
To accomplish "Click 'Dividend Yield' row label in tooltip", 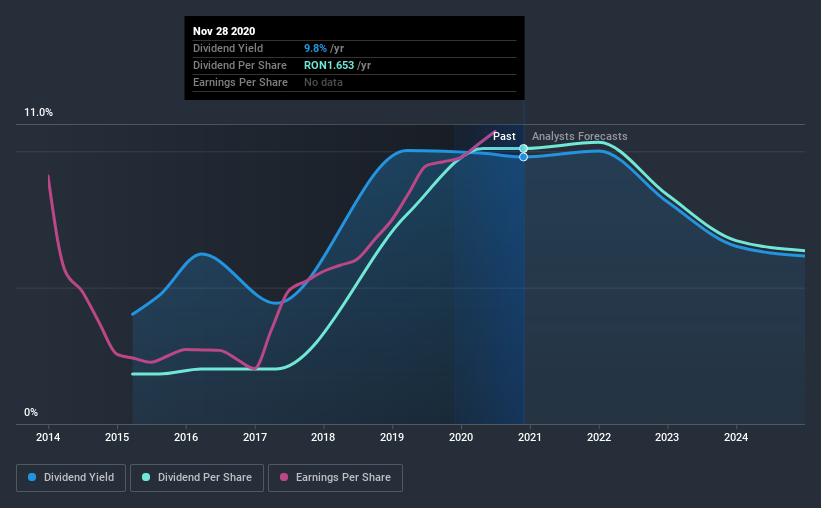I will point(228,48).
